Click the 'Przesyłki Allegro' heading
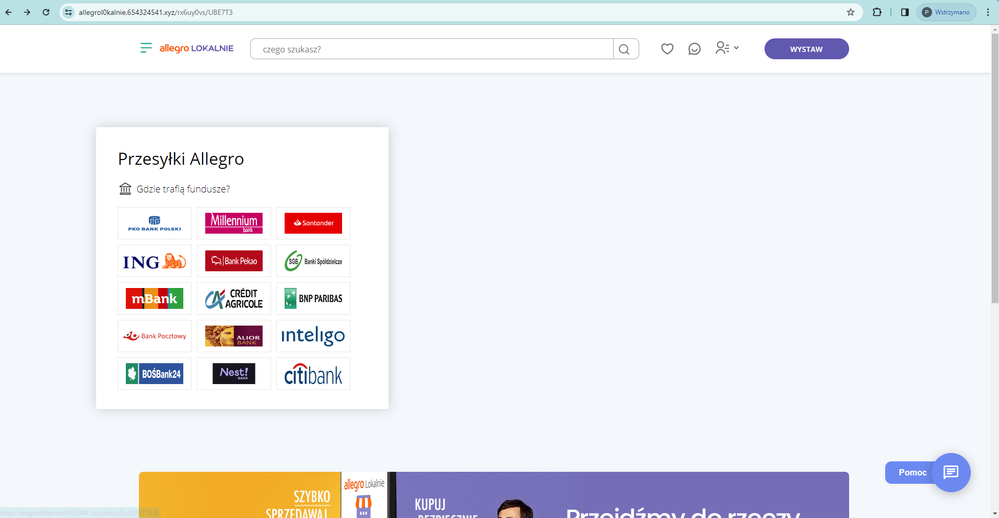Screen dimensions: 999x518 click(181, 159)
